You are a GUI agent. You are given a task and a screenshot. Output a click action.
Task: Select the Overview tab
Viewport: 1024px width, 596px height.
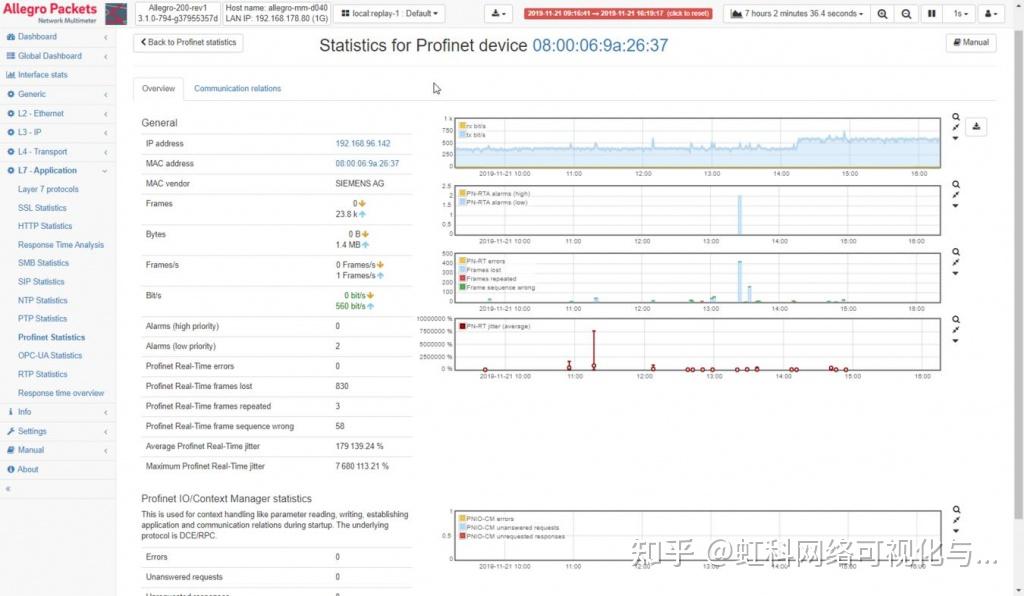click(x=158, y=88)
